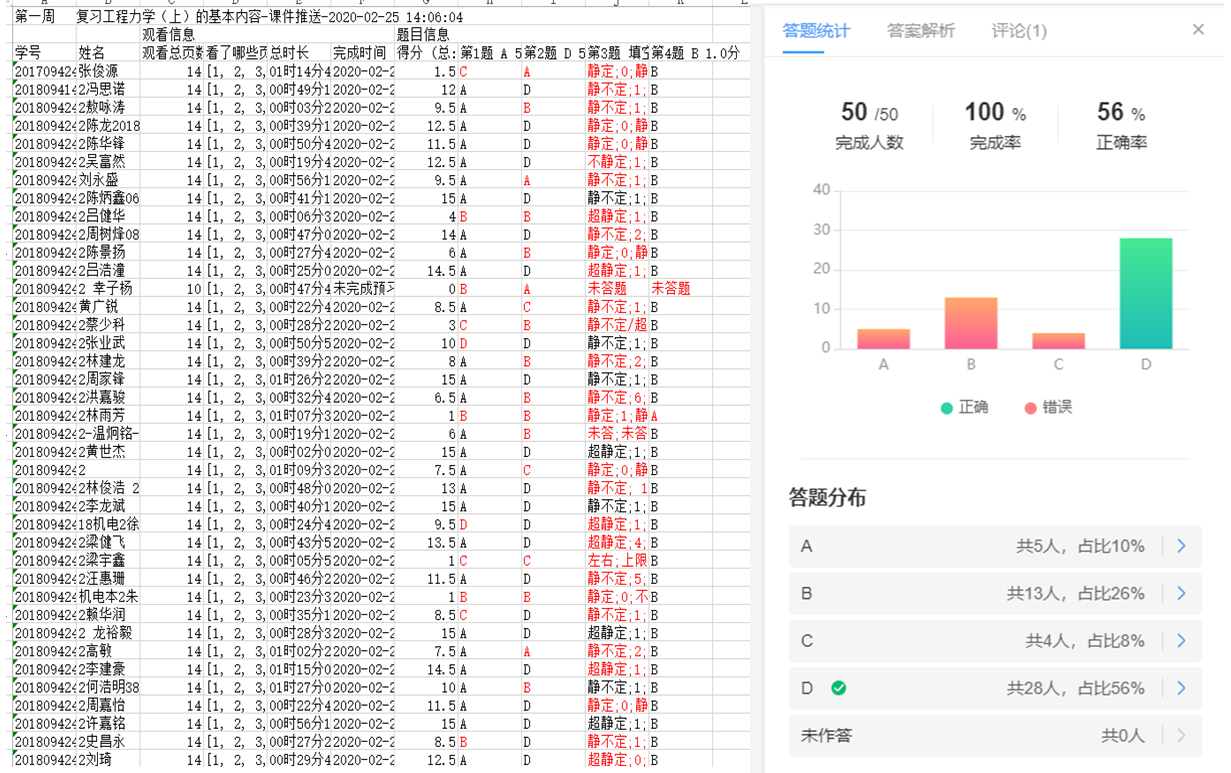This screenshot has height=773, width=1231.
Task: Click the green D bar in chart
Action: 1145,293
